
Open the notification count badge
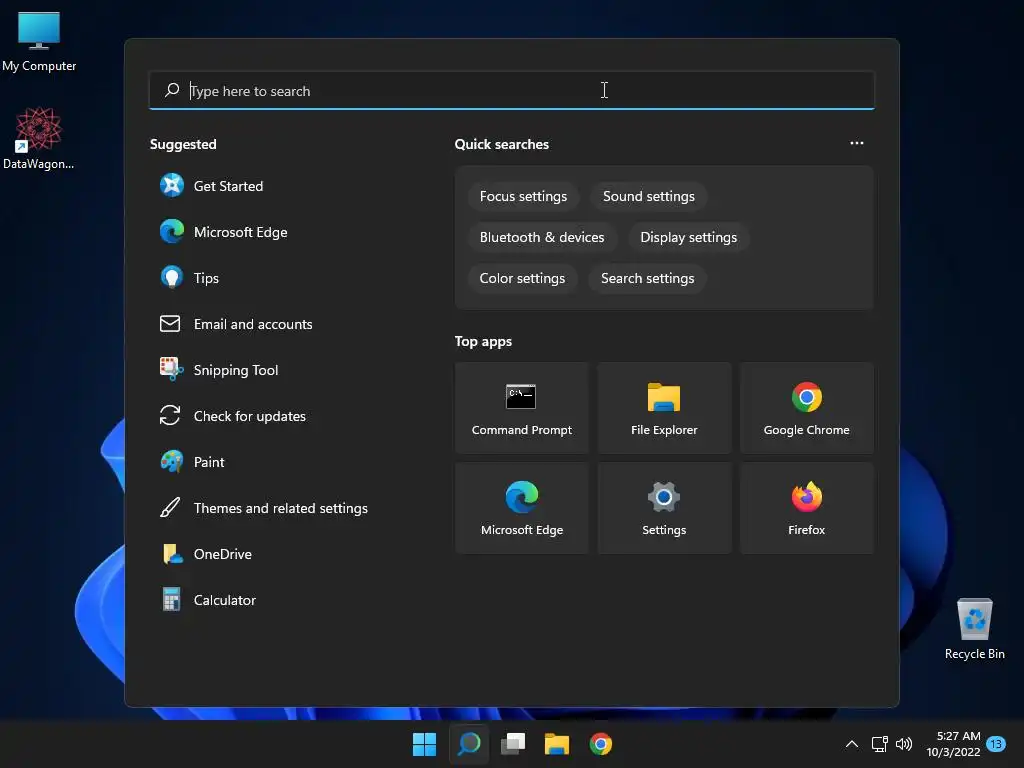996,744
